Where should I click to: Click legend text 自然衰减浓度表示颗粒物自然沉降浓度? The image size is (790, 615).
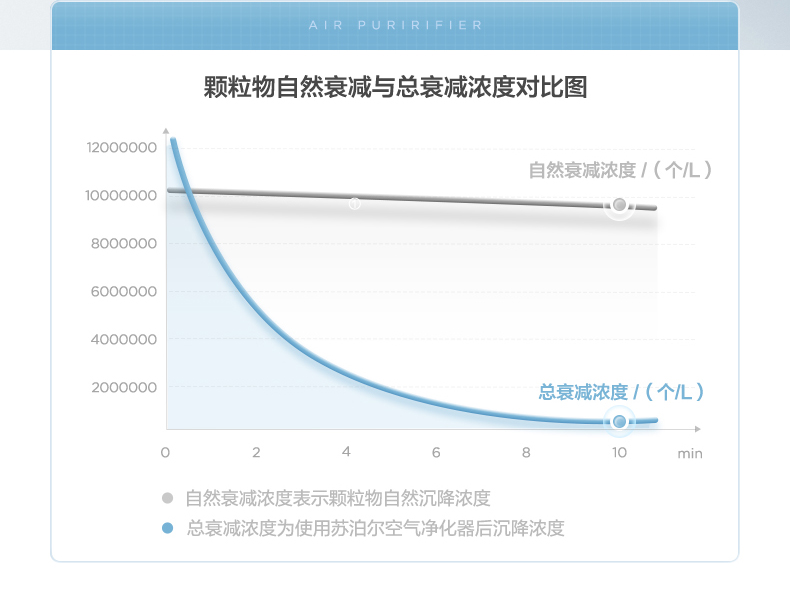coord(338,498)
